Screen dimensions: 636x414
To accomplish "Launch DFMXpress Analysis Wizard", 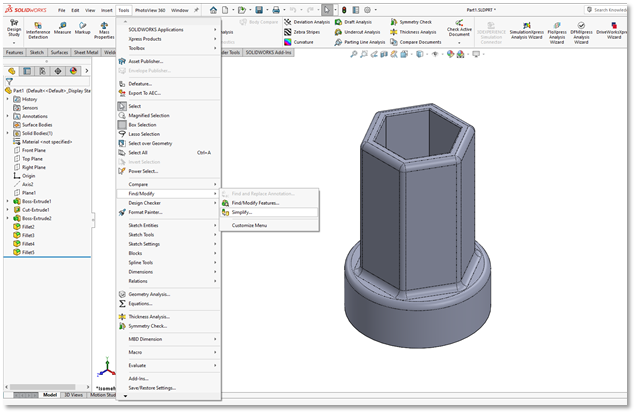I will pos(581,33).
